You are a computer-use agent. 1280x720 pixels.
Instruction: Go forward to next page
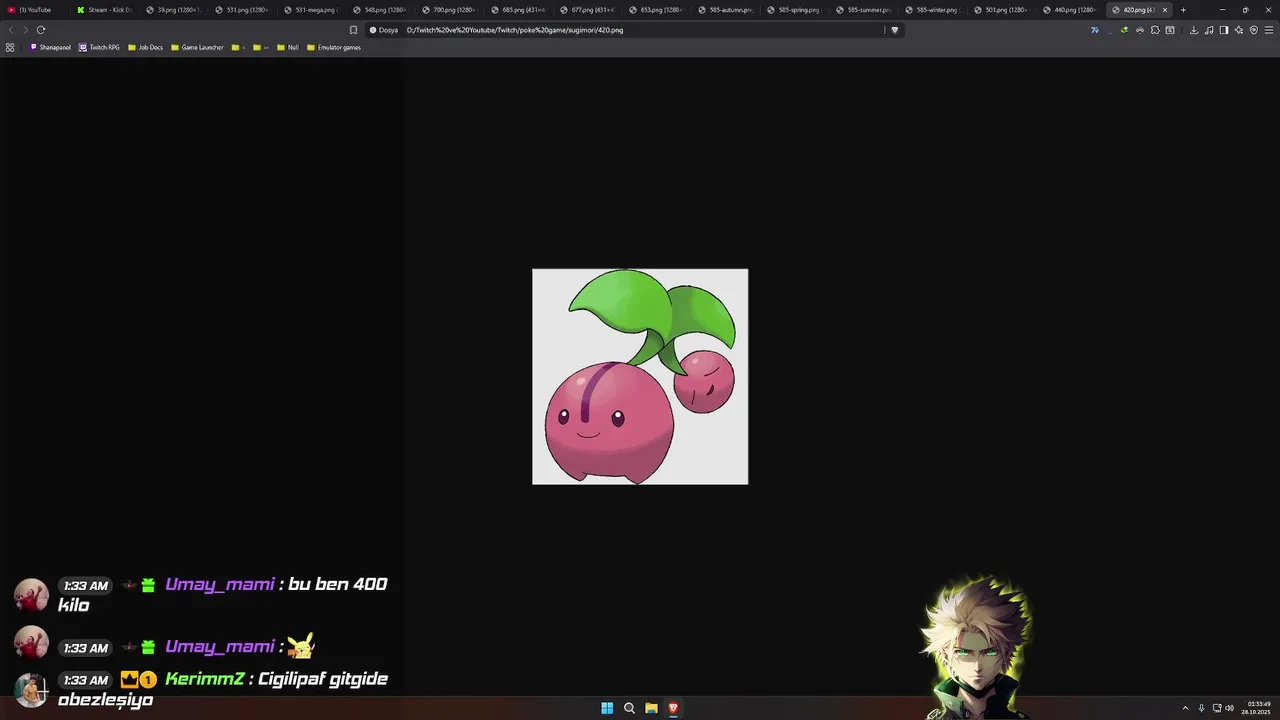pyautogui.click(x=26, y=30)
